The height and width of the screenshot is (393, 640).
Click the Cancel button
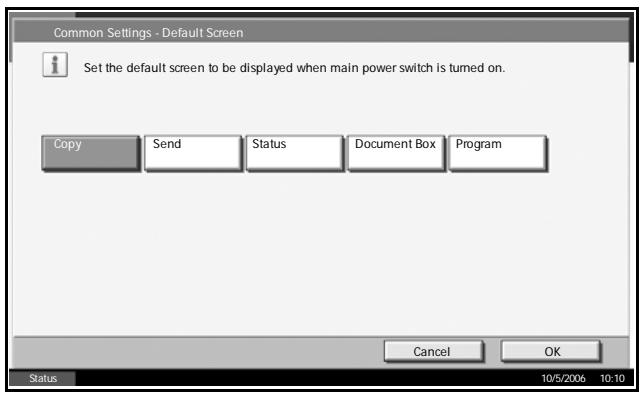[x=434, y=351]
